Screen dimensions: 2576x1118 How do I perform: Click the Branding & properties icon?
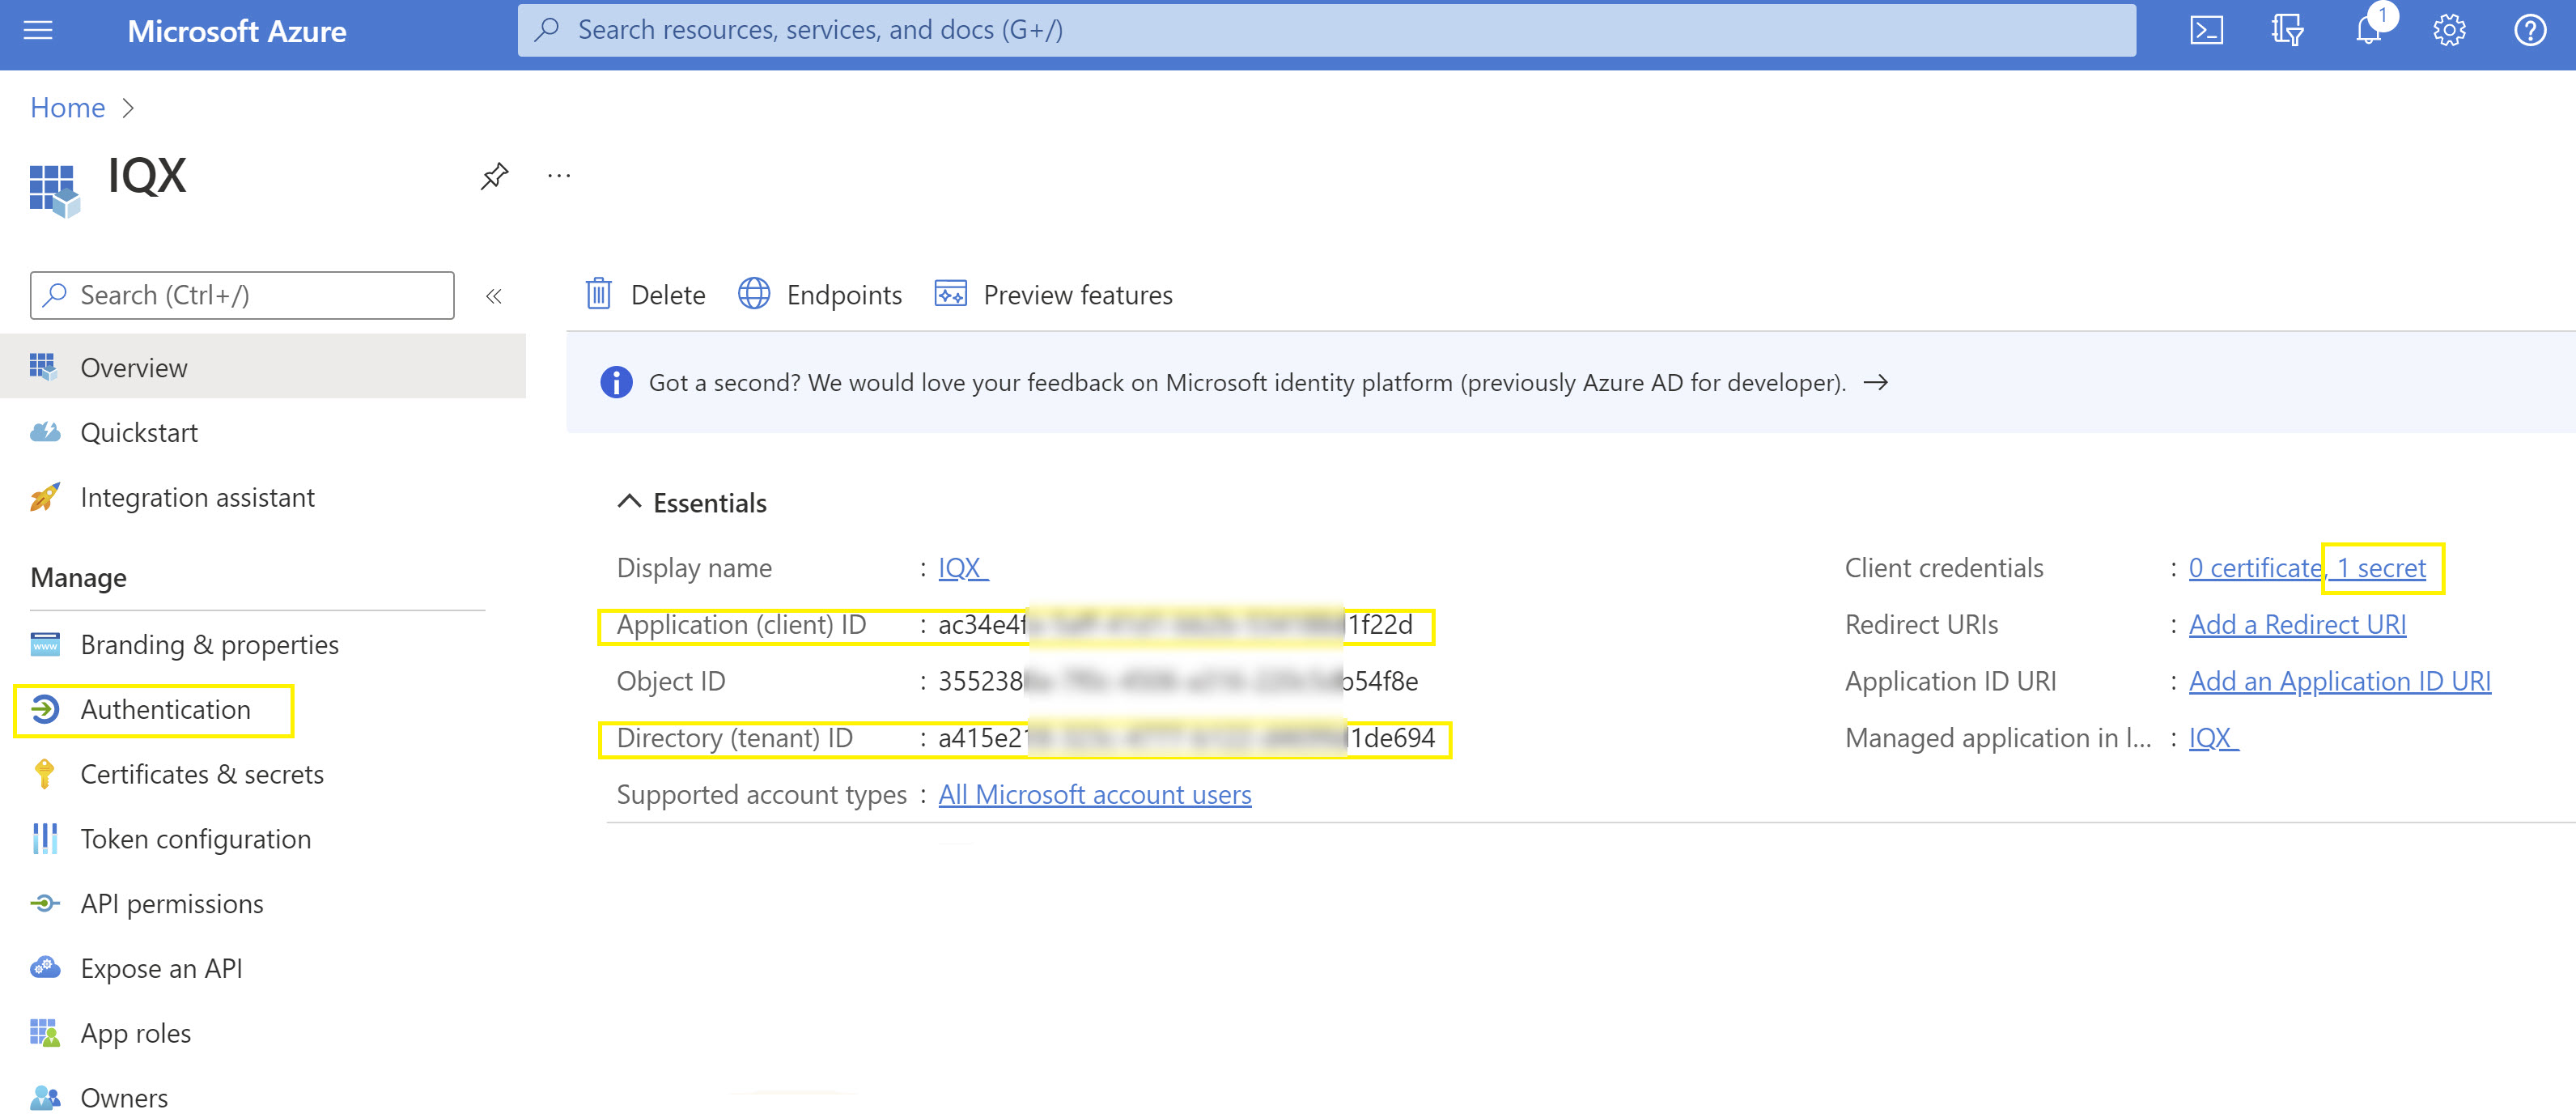click(x=44, y=644)
